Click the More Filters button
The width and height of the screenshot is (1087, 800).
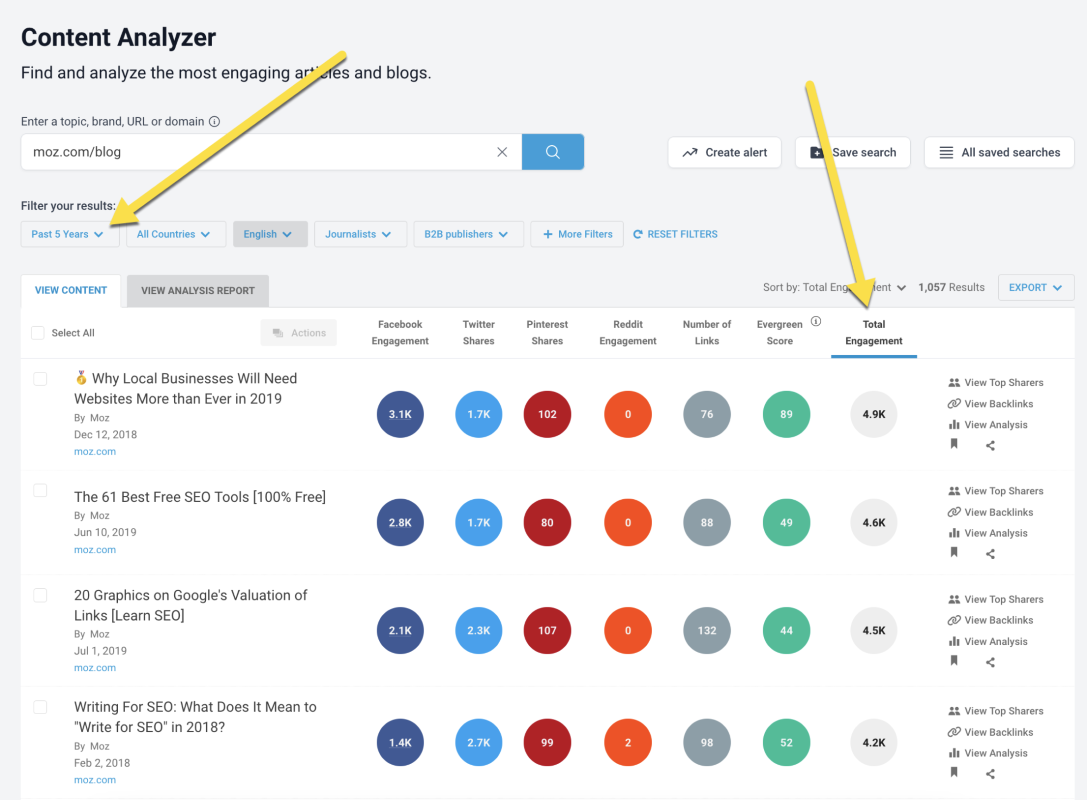[577, 234]
